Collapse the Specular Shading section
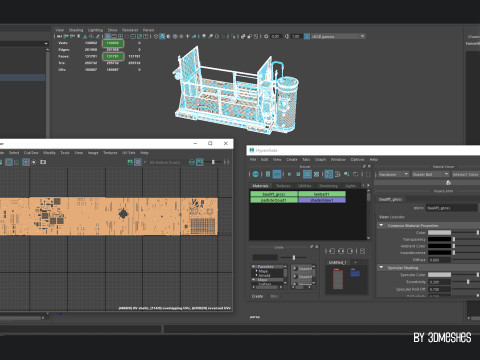Viewport: 480px width, 360px height. (x=381, y=267)
